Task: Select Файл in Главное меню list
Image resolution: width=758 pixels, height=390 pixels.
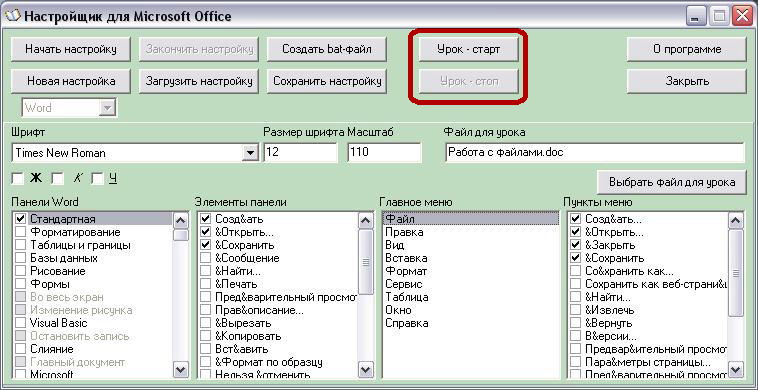Action: (x=470, y=219)
